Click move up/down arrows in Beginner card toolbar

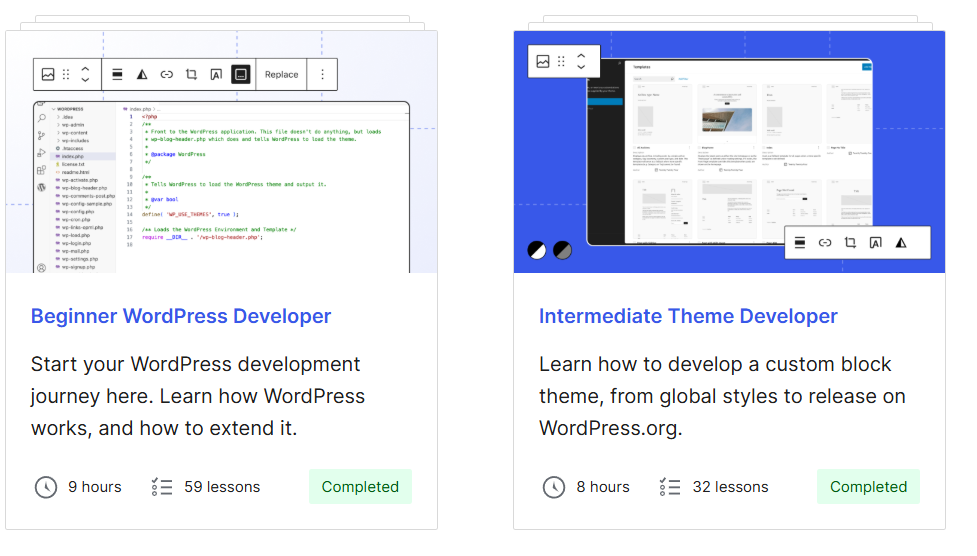coord(85,75)
